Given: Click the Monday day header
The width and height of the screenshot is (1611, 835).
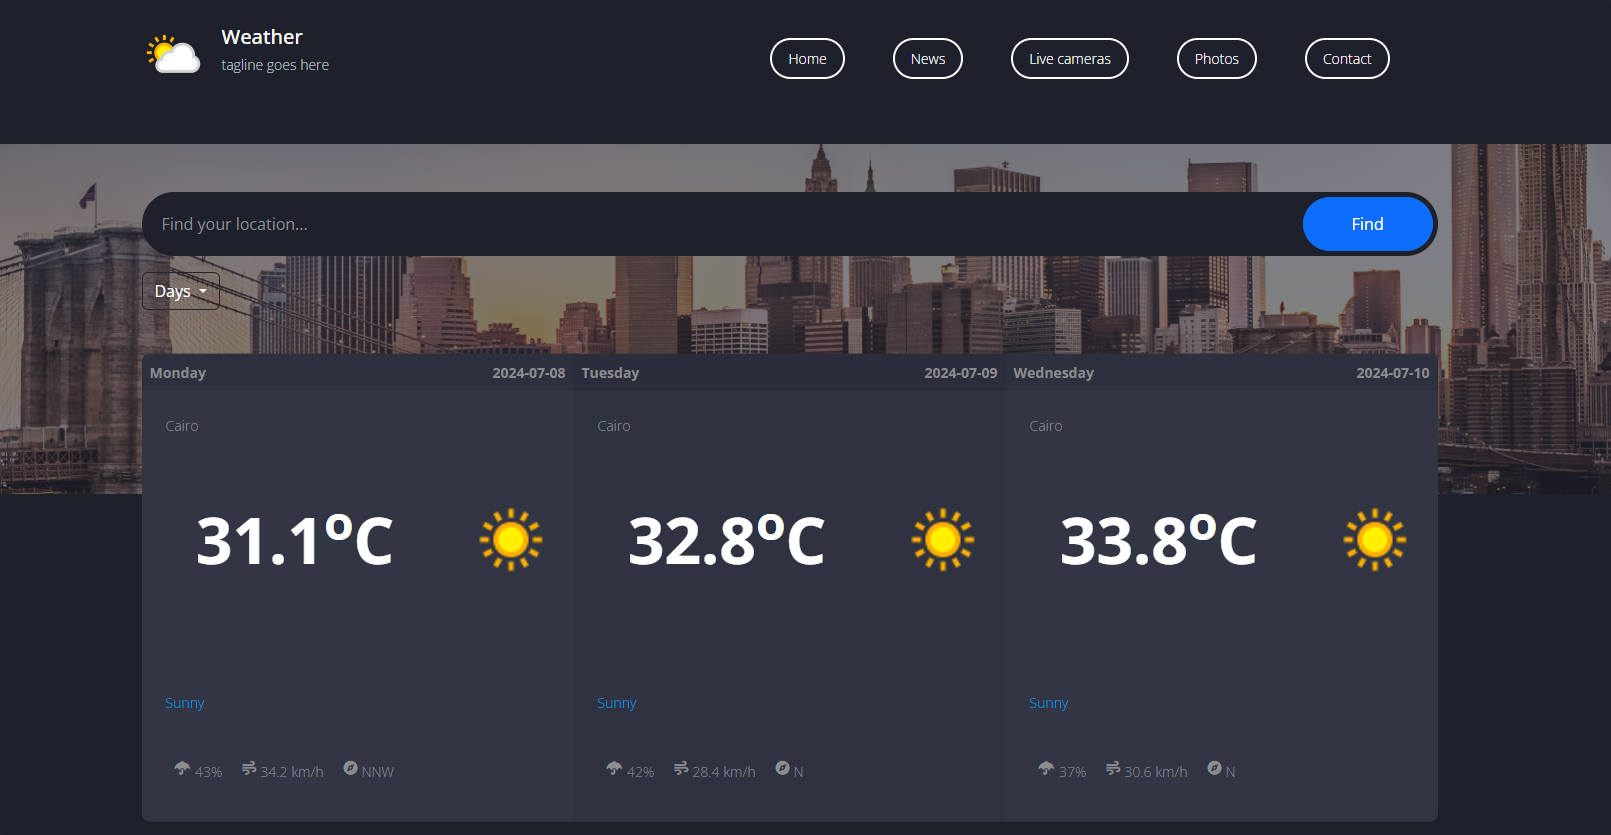Looking at the screenshot, I should pyautogui.click(x=178, y=373).
